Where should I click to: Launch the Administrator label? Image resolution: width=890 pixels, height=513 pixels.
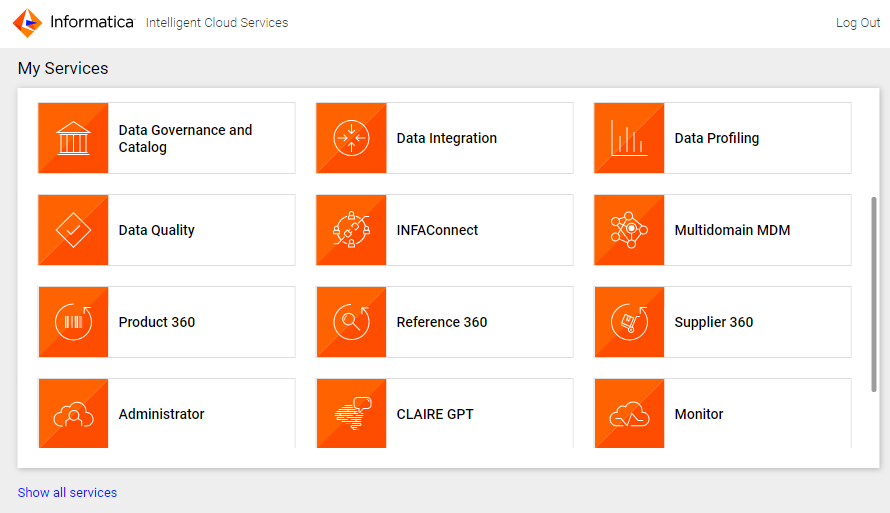(161, 414)
